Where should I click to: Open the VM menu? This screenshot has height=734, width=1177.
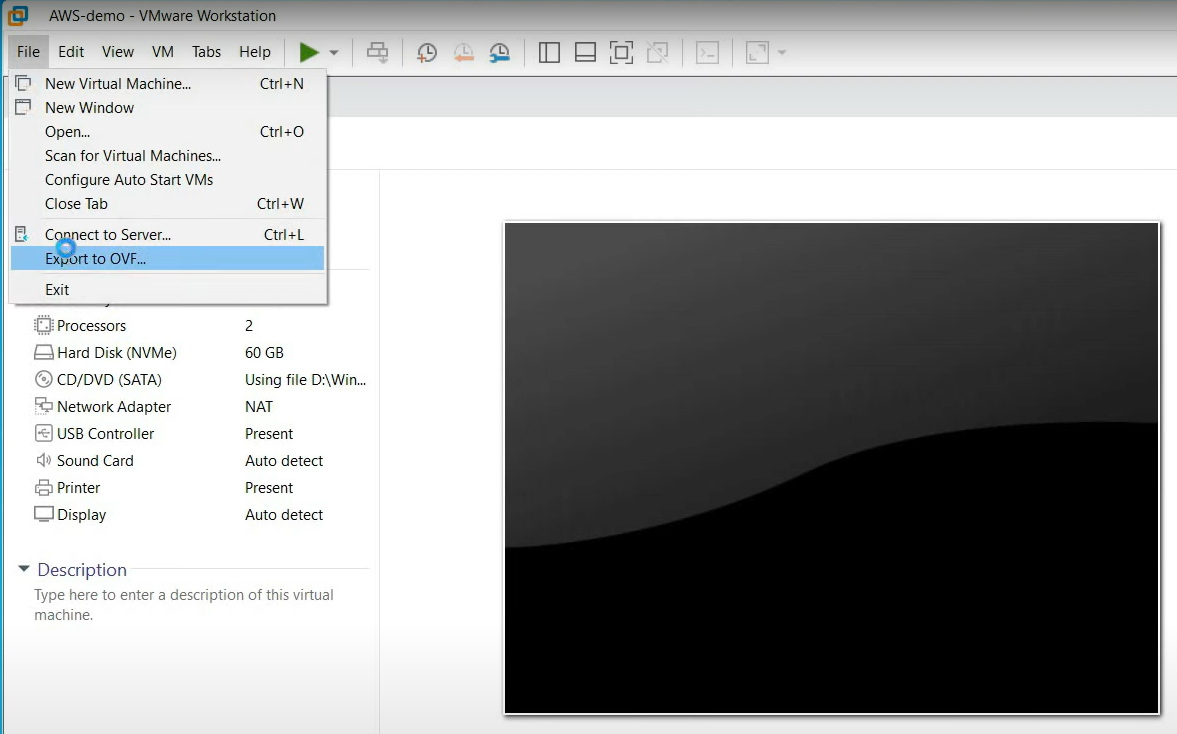tap(163, 52)
